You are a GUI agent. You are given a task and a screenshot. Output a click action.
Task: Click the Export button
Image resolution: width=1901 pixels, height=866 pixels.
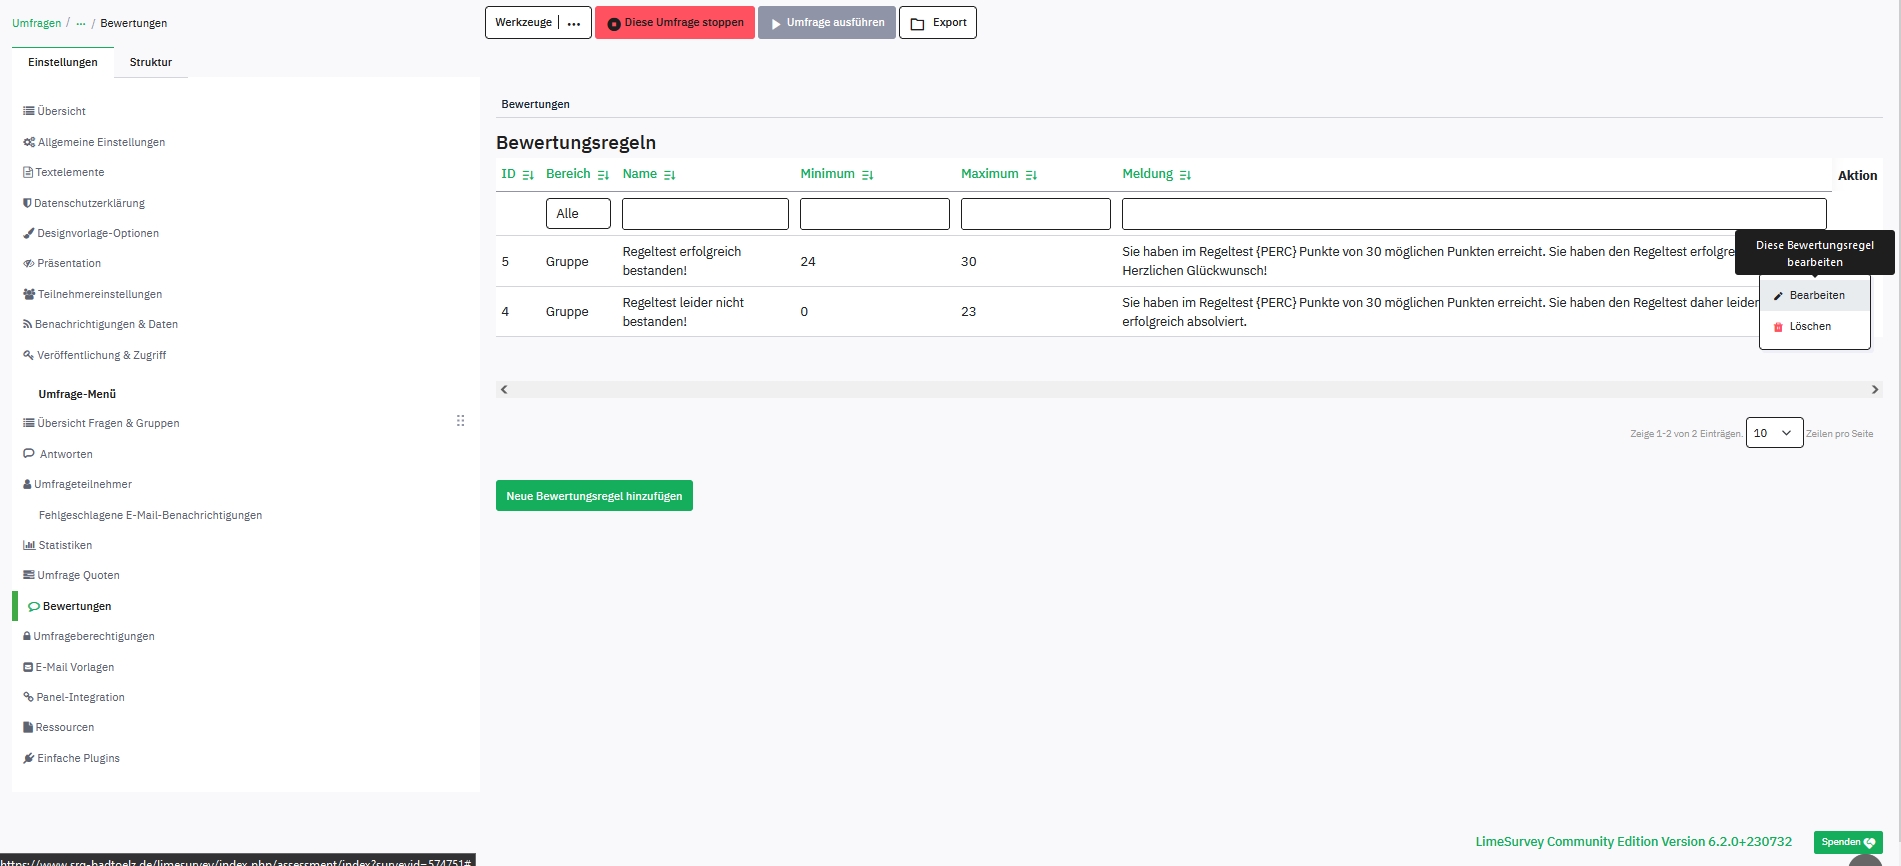937,23
